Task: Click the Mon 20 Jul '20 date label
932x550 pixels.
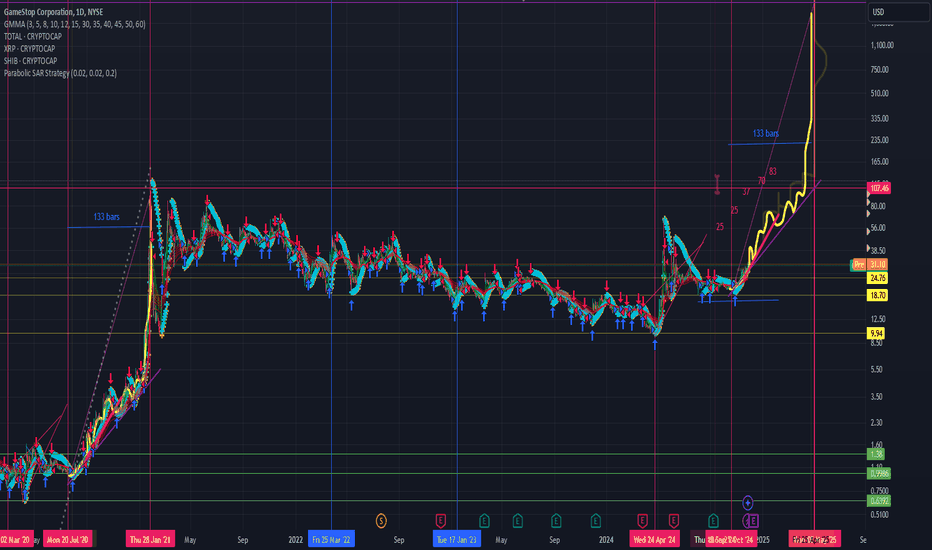Action: point(67,539)
